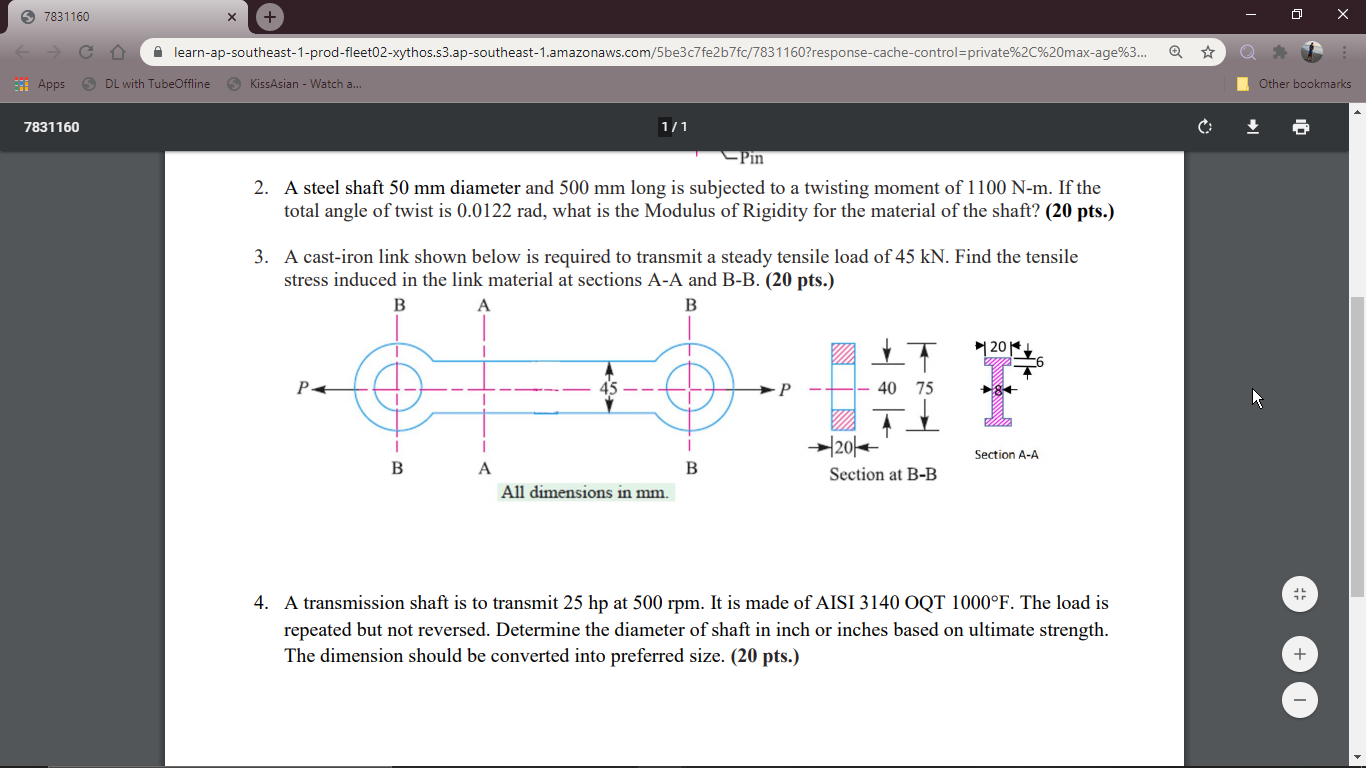
Task: Zoom in on the PDF
Action: click(1299, 653)
